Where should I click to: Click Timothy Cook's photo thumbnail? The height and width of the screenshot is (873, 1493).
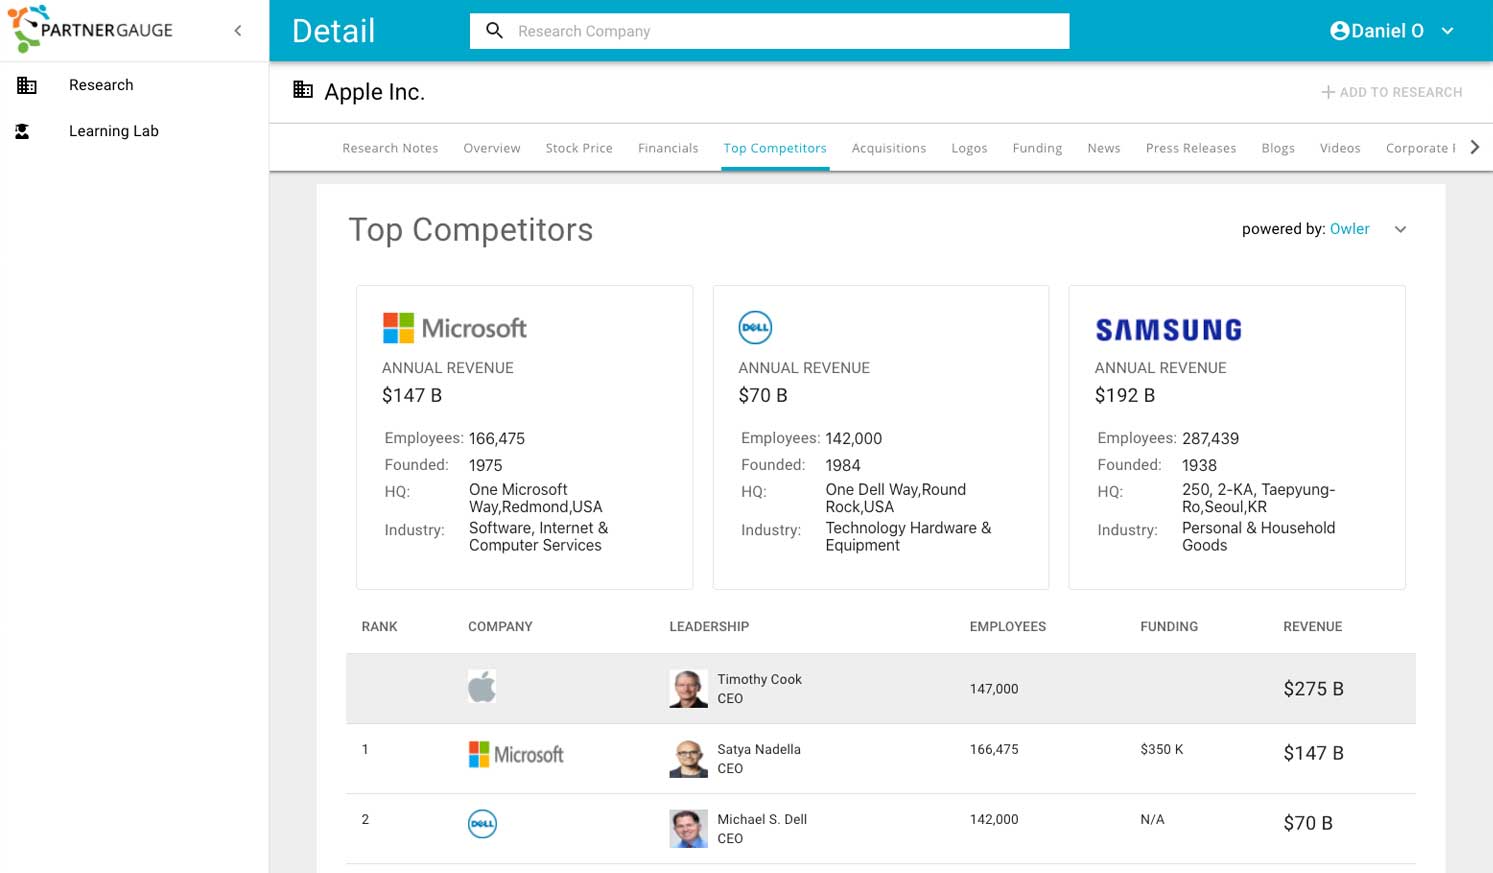pos(688,689)
